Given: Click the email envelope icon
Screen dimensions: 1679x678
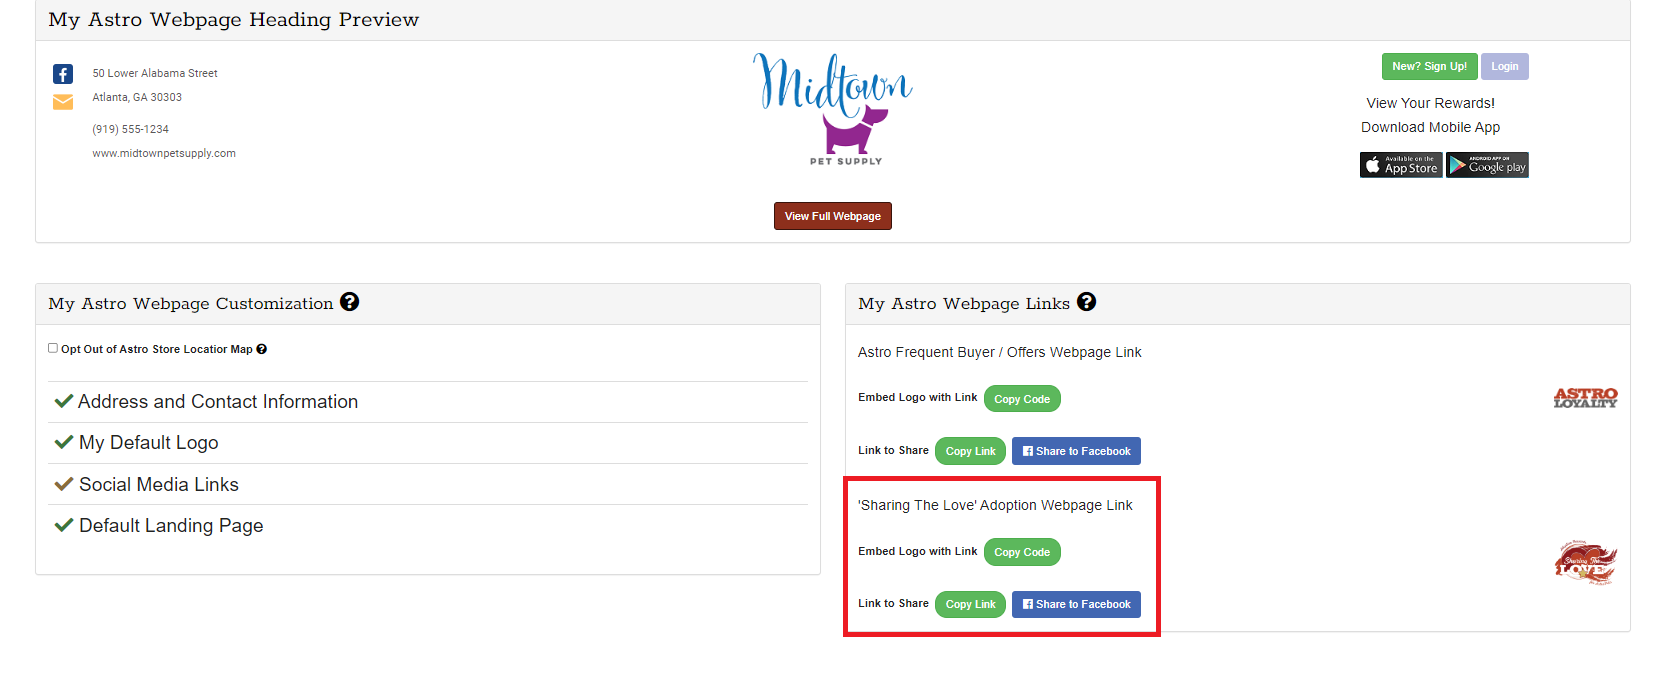Looking at the screenshot, I should [x=63, y=102].
